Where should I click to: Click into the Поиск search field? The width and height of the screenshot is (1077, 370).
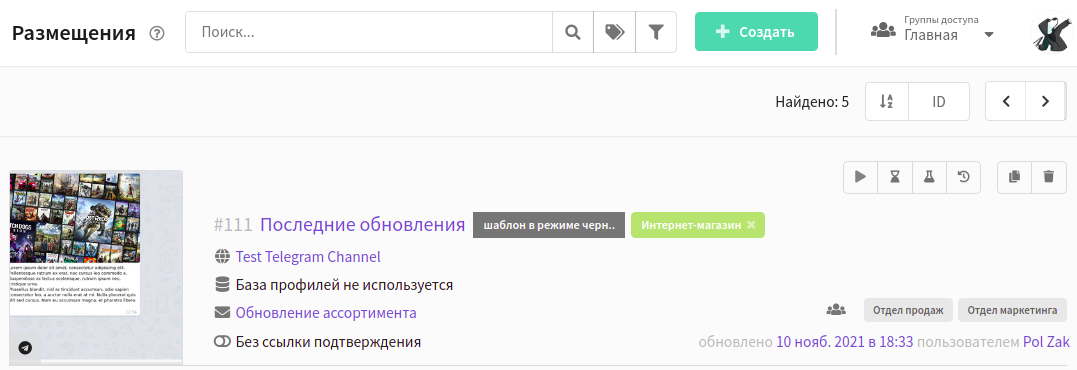click(369, 32)
